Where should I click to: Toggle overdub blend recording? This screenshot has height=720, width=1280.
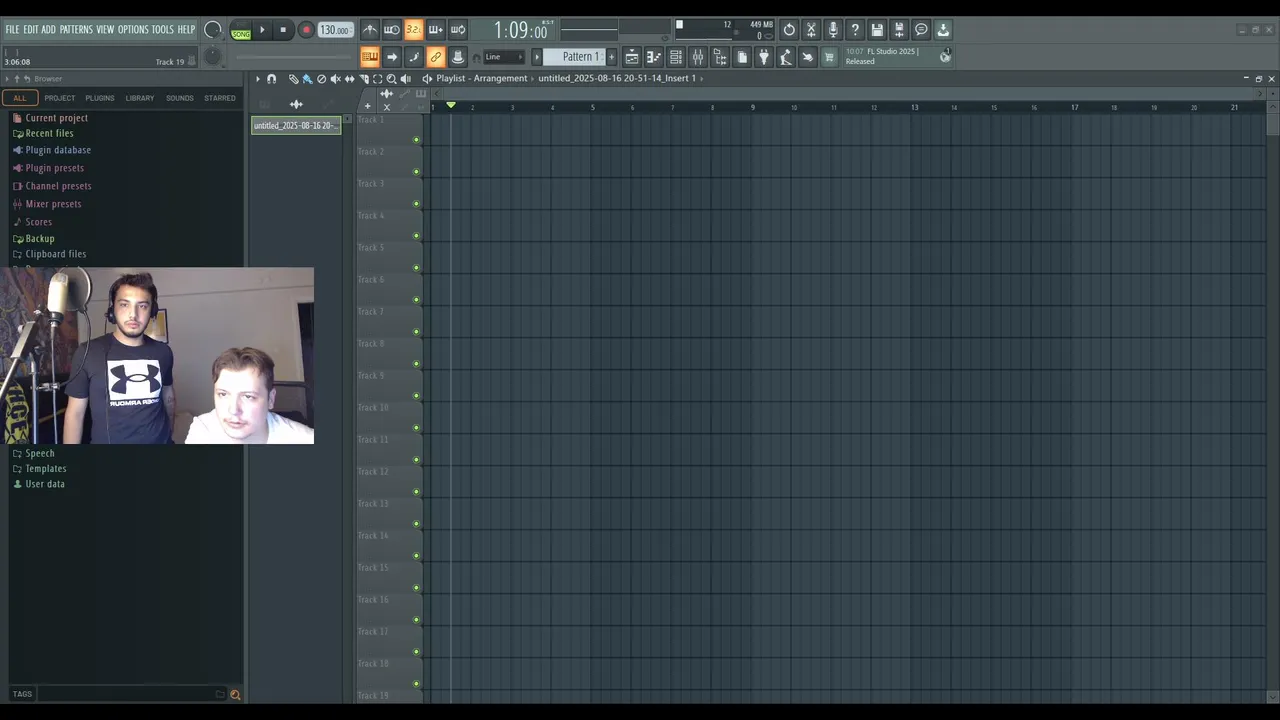(x=436, y=29)
